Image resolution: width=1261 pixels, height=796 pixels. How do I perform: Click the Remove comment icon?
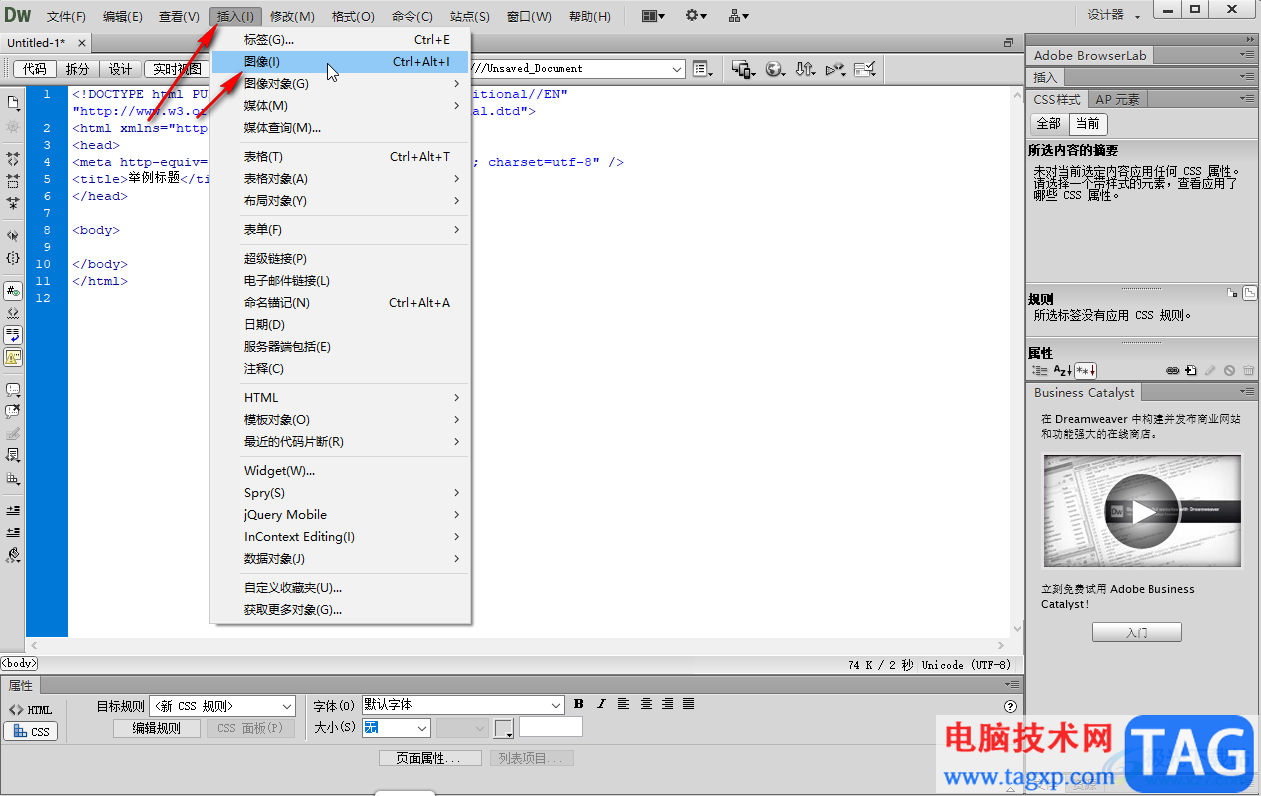pyautogui.click(x=13, y=411)
